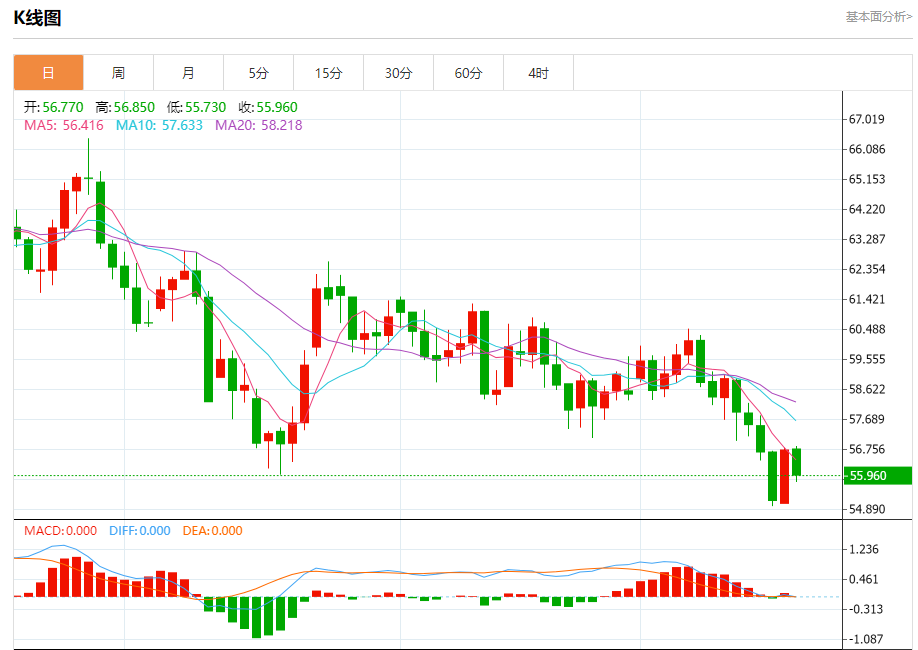Click the 收:55.960 closing price readout
The width and height of the screenshot is (918, 650).
(266, 107)
